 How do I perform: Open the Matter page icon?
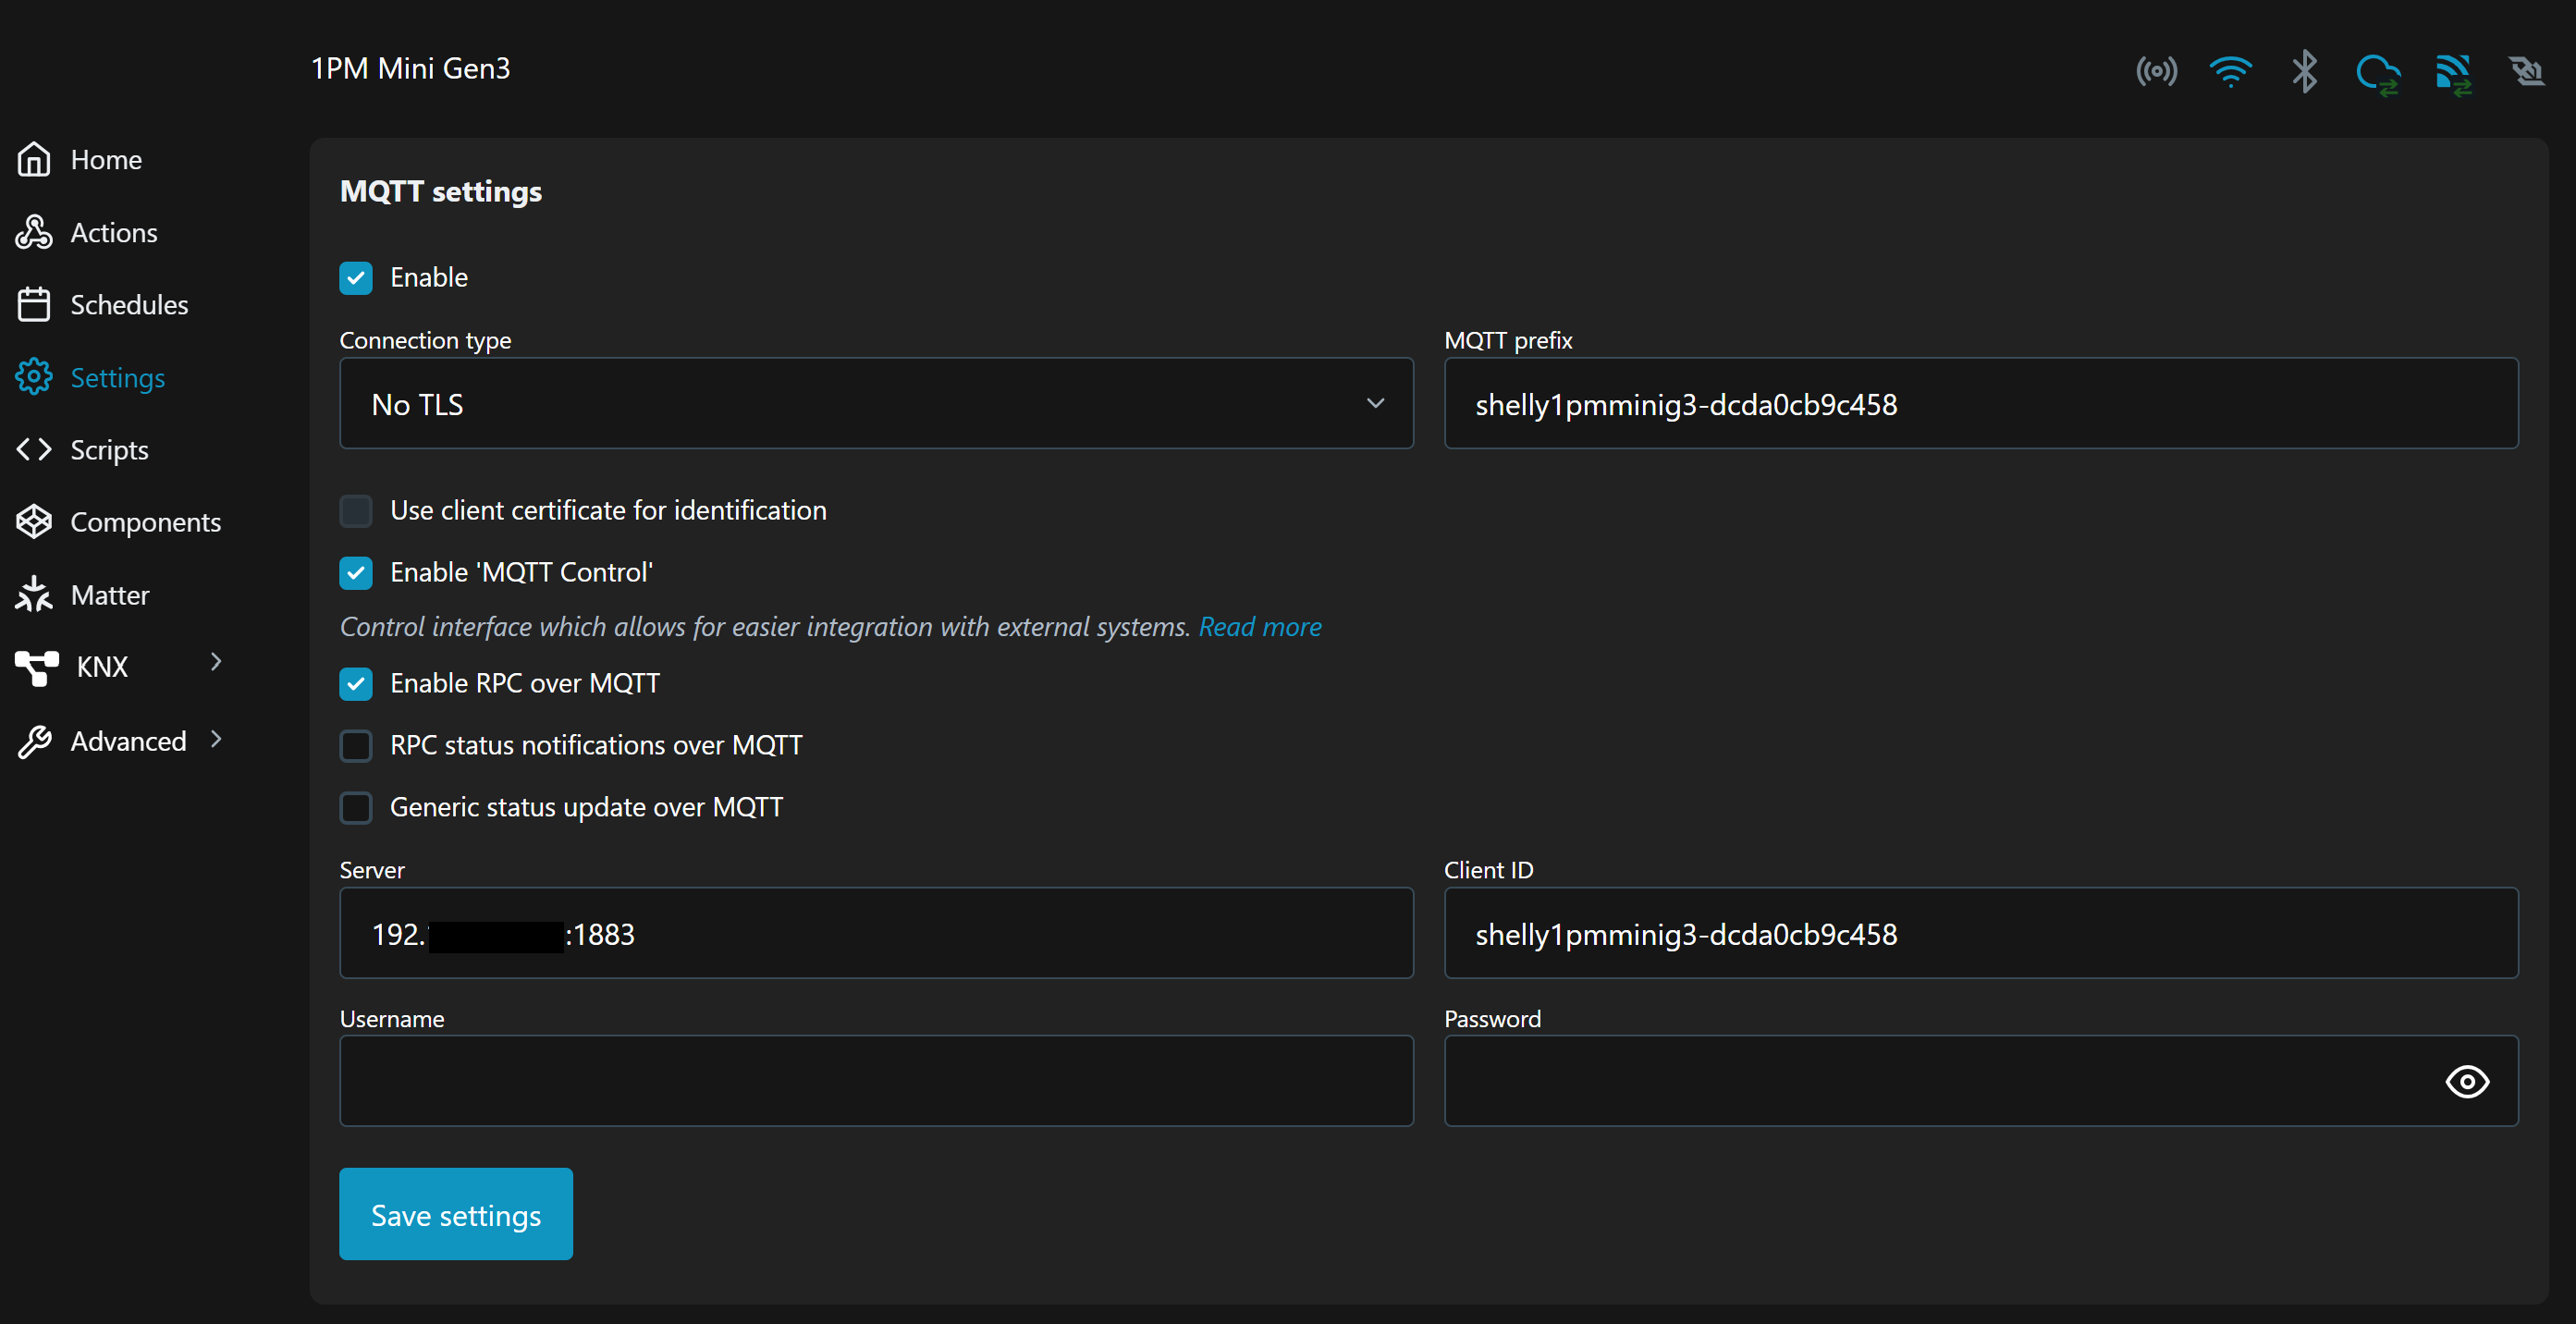[34, 594]
